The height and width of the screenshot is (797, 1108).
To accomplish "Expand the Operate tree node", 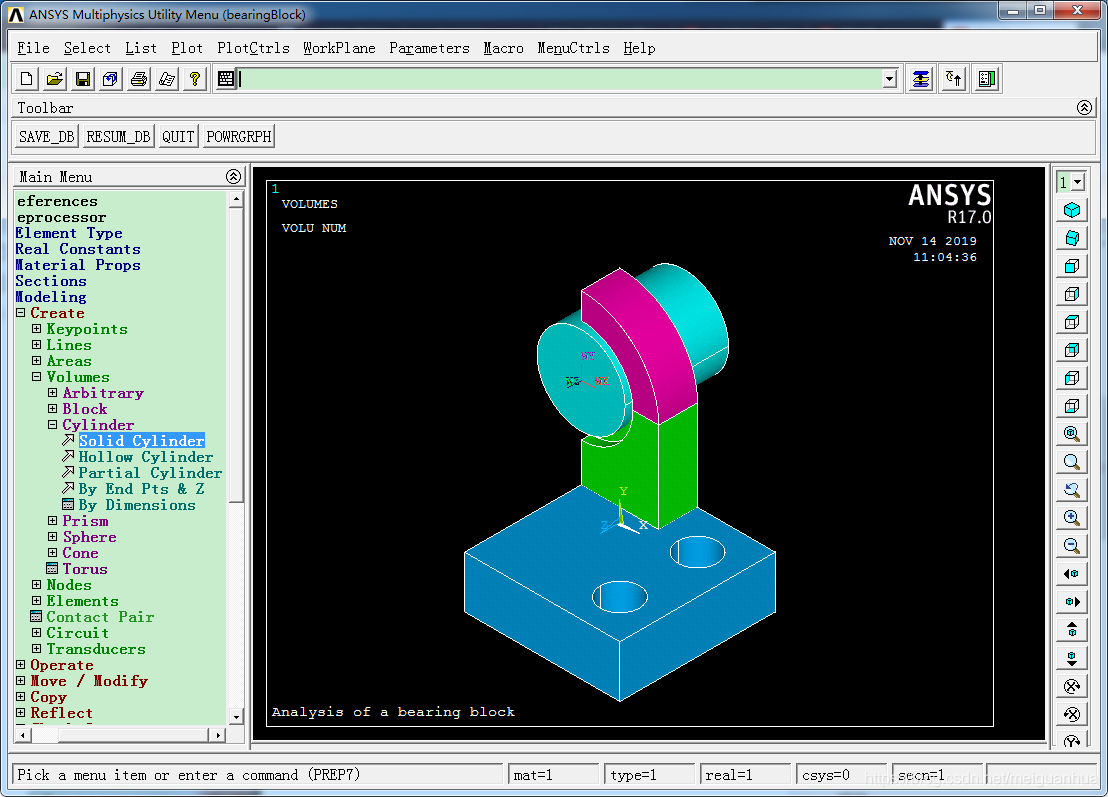I will click(x=20, y=665).
